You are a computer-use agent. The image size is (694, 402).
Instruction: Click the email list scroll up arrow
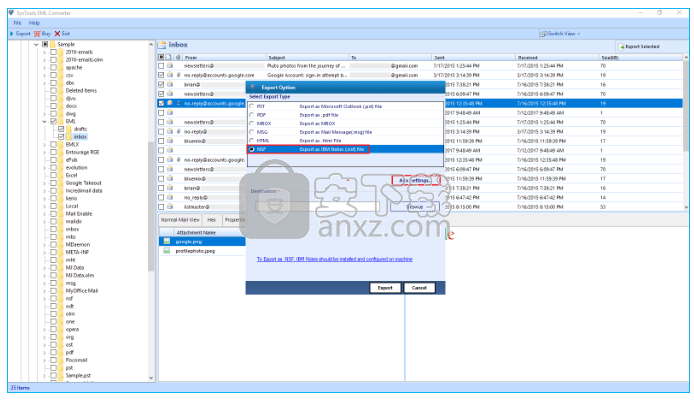pos(686,58)
